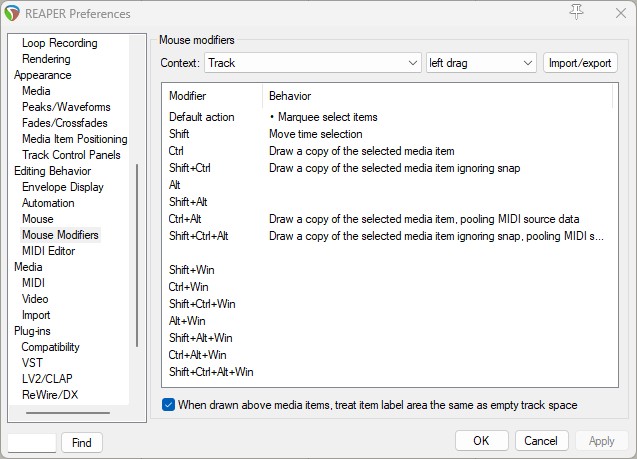This screenshot has height=459, width=637.
Task: Select Default action row Marquee select items
Action: point(389,117)
